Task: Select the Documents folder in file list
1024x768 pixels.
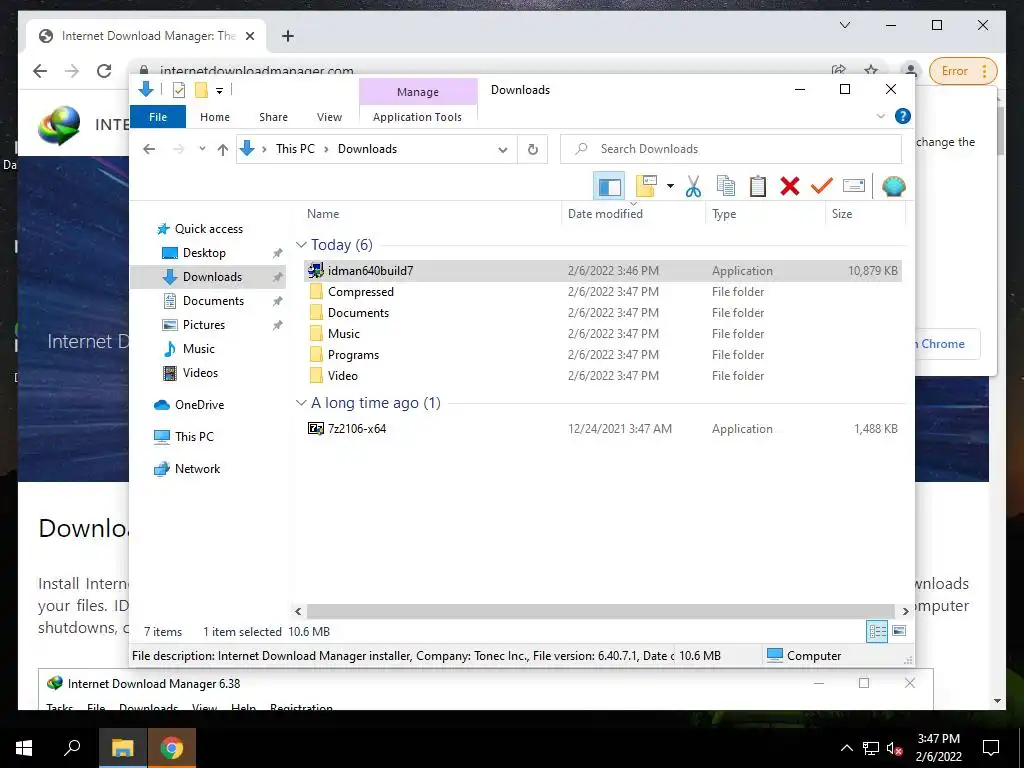Action: (x=603, y=313)
